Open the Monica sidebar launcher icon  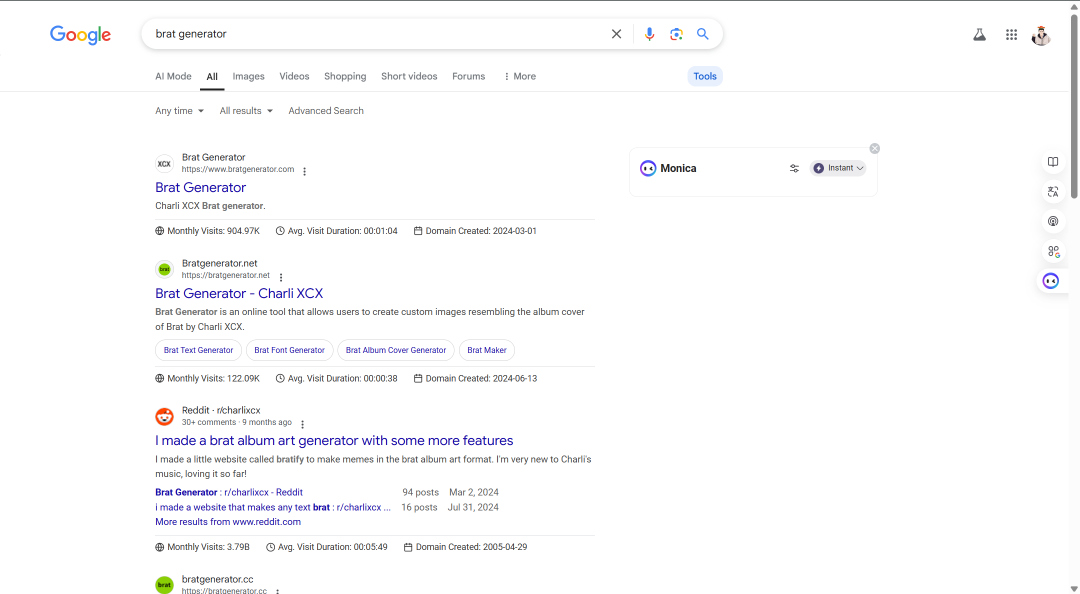1050,280
